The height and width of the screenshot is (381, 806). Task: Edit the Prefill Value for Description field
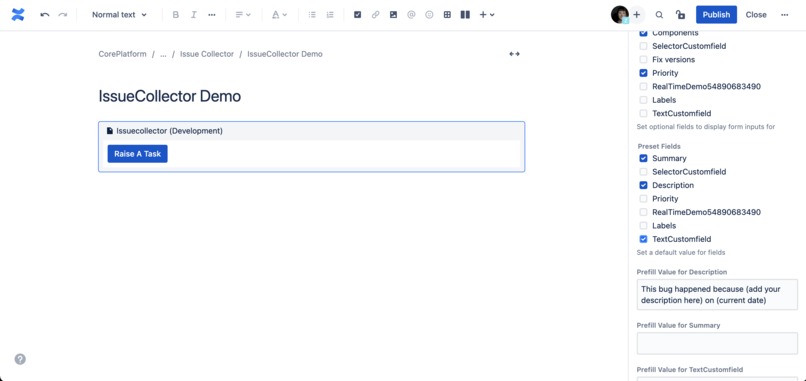pyautogui.click(x=717, y=295)
